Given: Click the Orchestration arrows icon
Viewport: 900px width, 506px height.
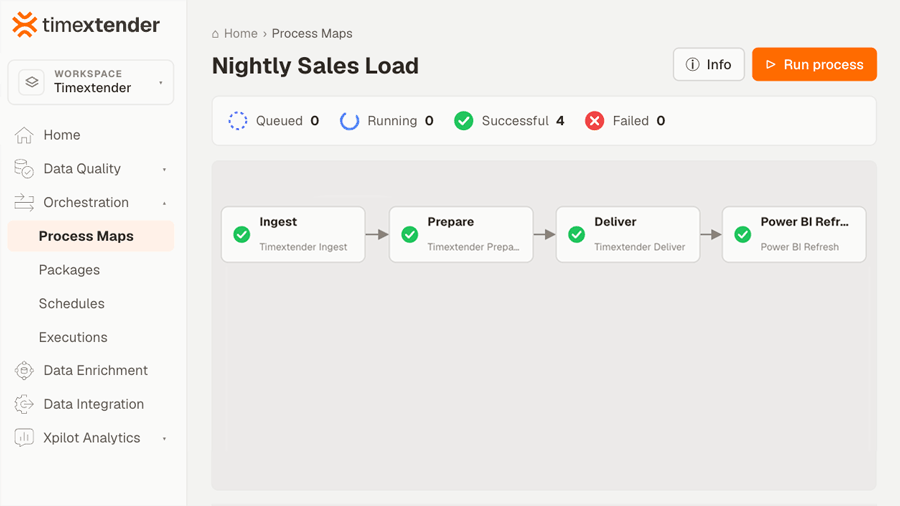Looking at the screenshot, I should pyautogui.click(x=24, y=202).
